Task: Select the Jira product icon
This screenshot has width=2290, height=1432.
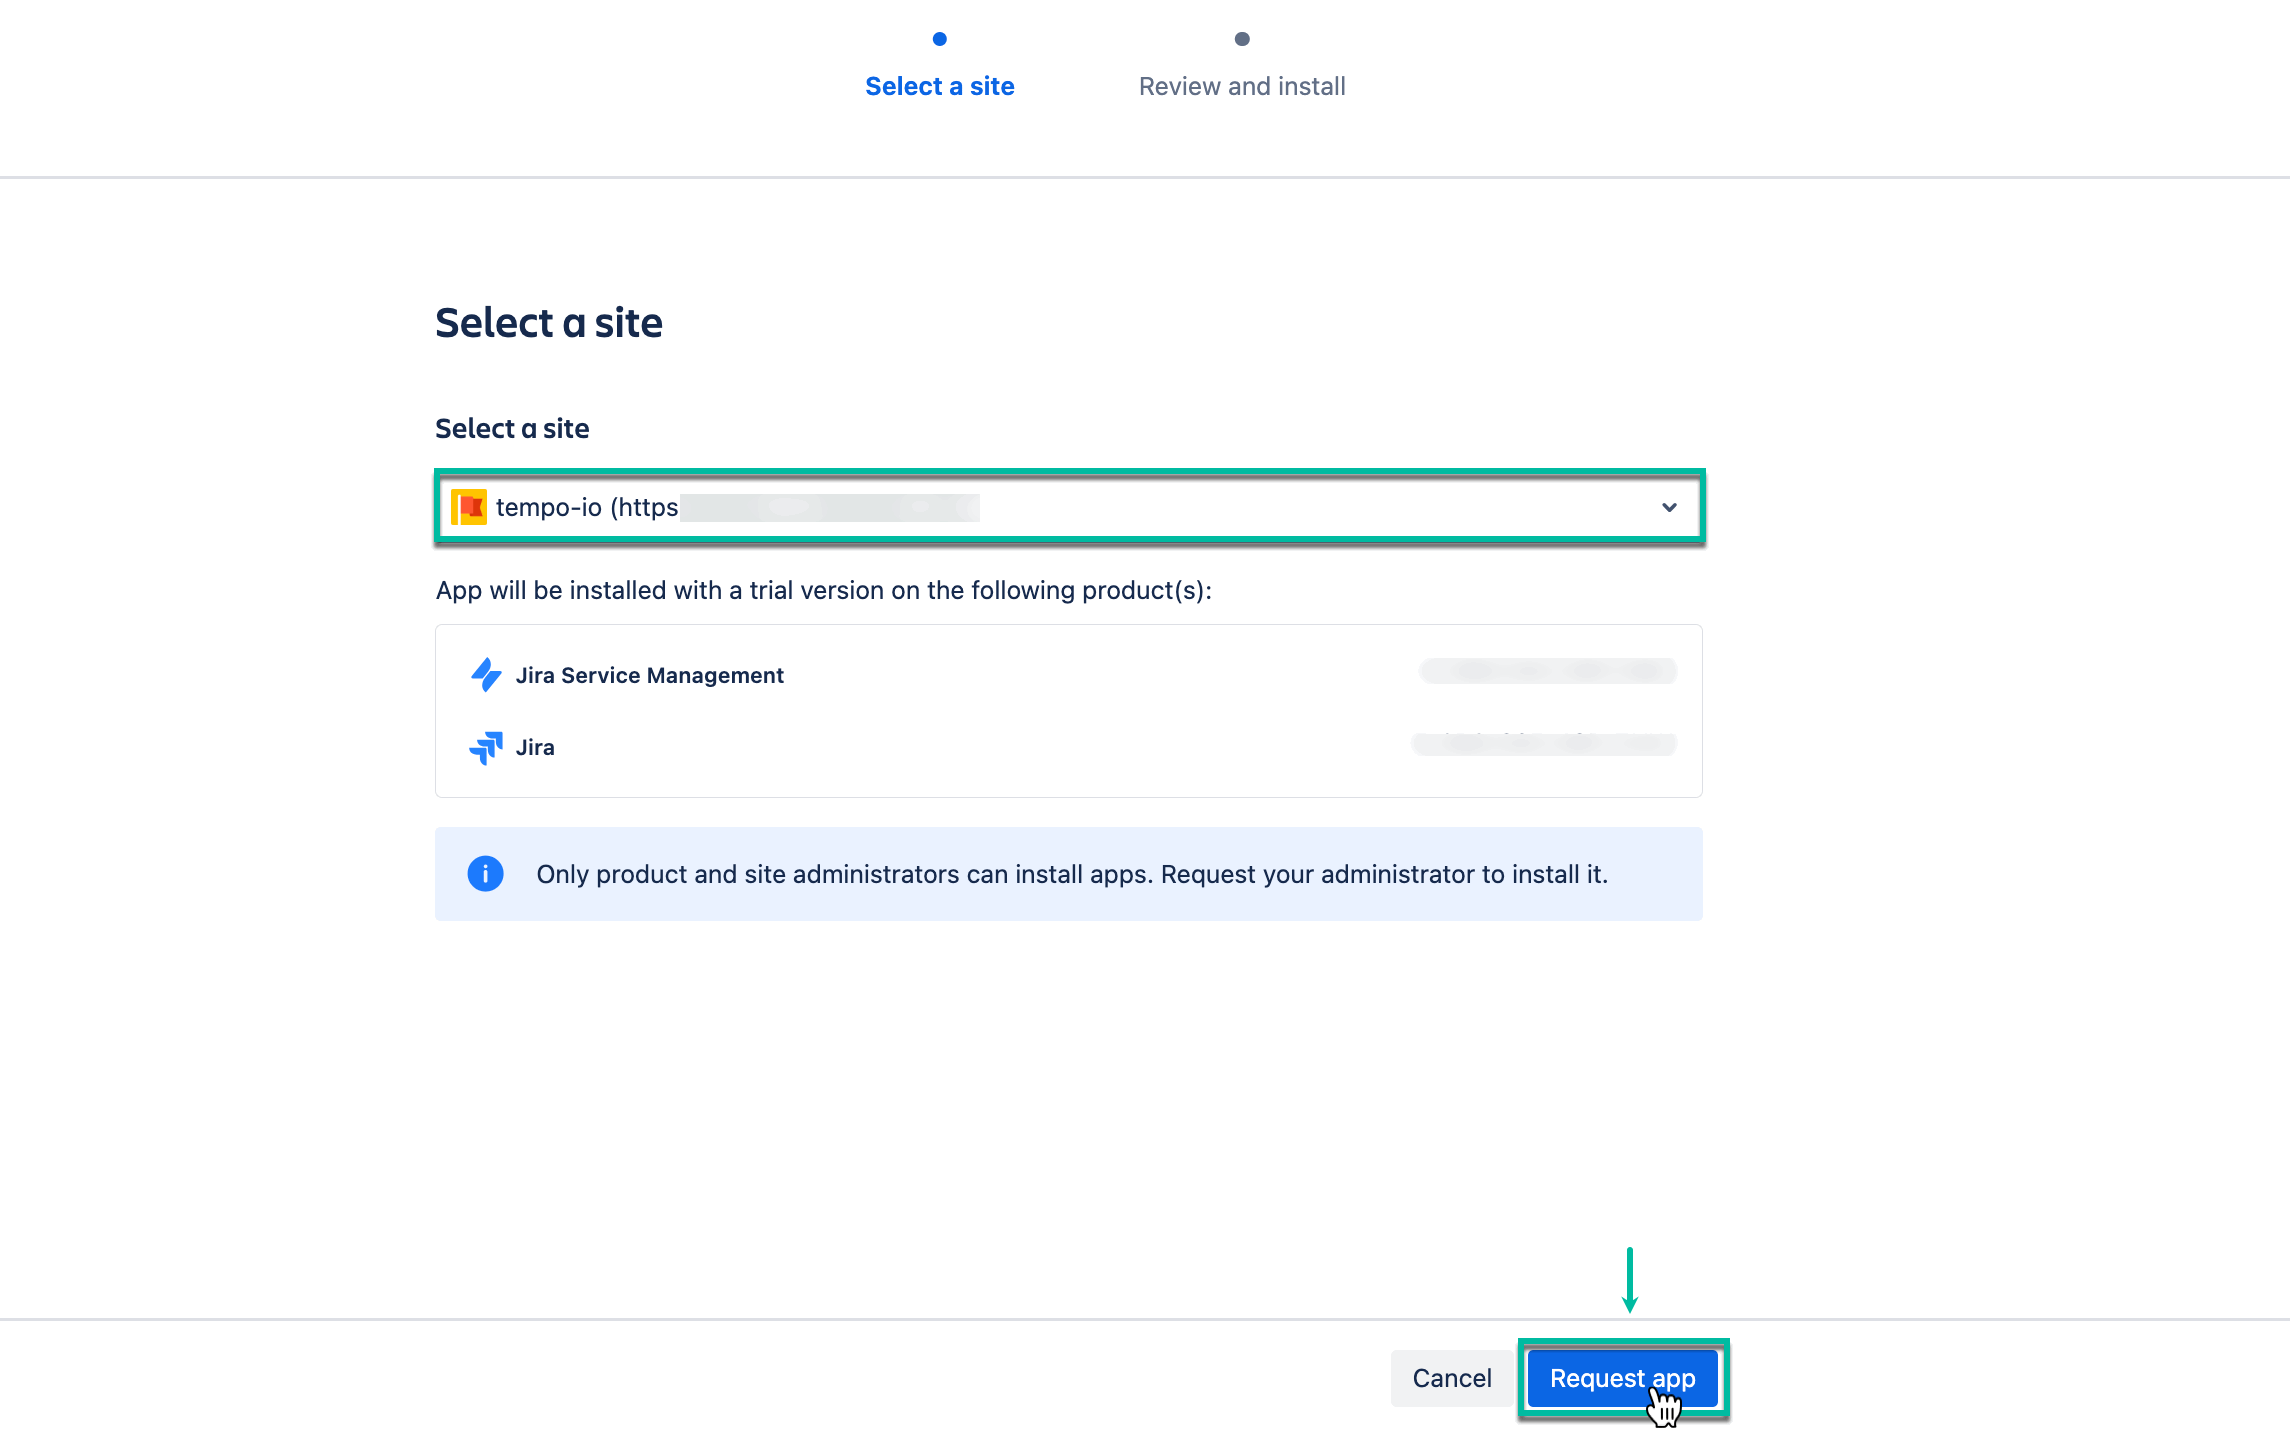Action: click(487, 747)
